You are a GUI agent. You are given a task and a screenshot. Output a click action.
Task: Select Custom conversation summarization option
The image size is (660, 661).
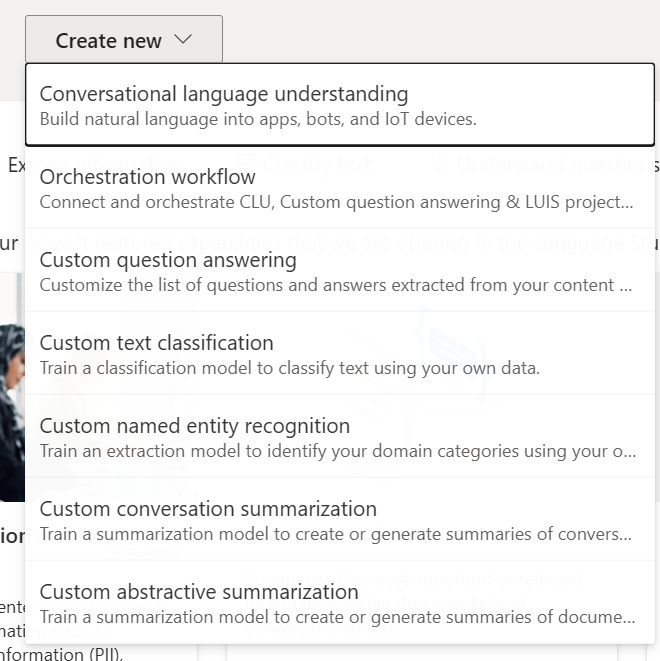pos(340,520)
